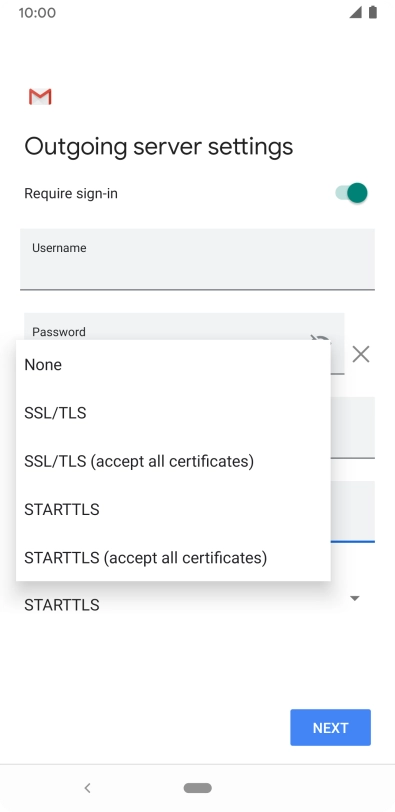Open the STARTTLS security type selector
Image resolution: width=395 pixels, height=812 pixels.
point(197,604)
